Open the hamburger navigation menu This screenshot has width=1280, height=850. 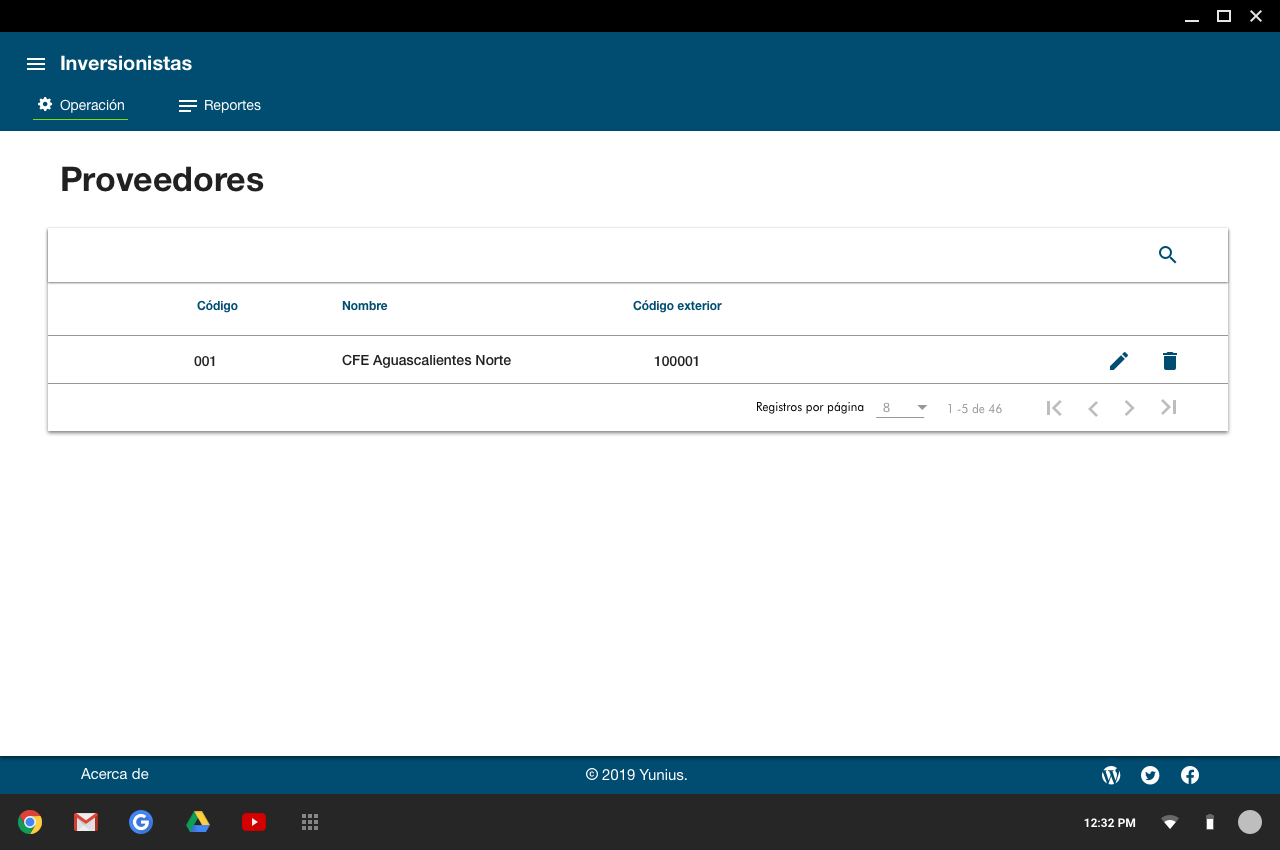(36, 64)
